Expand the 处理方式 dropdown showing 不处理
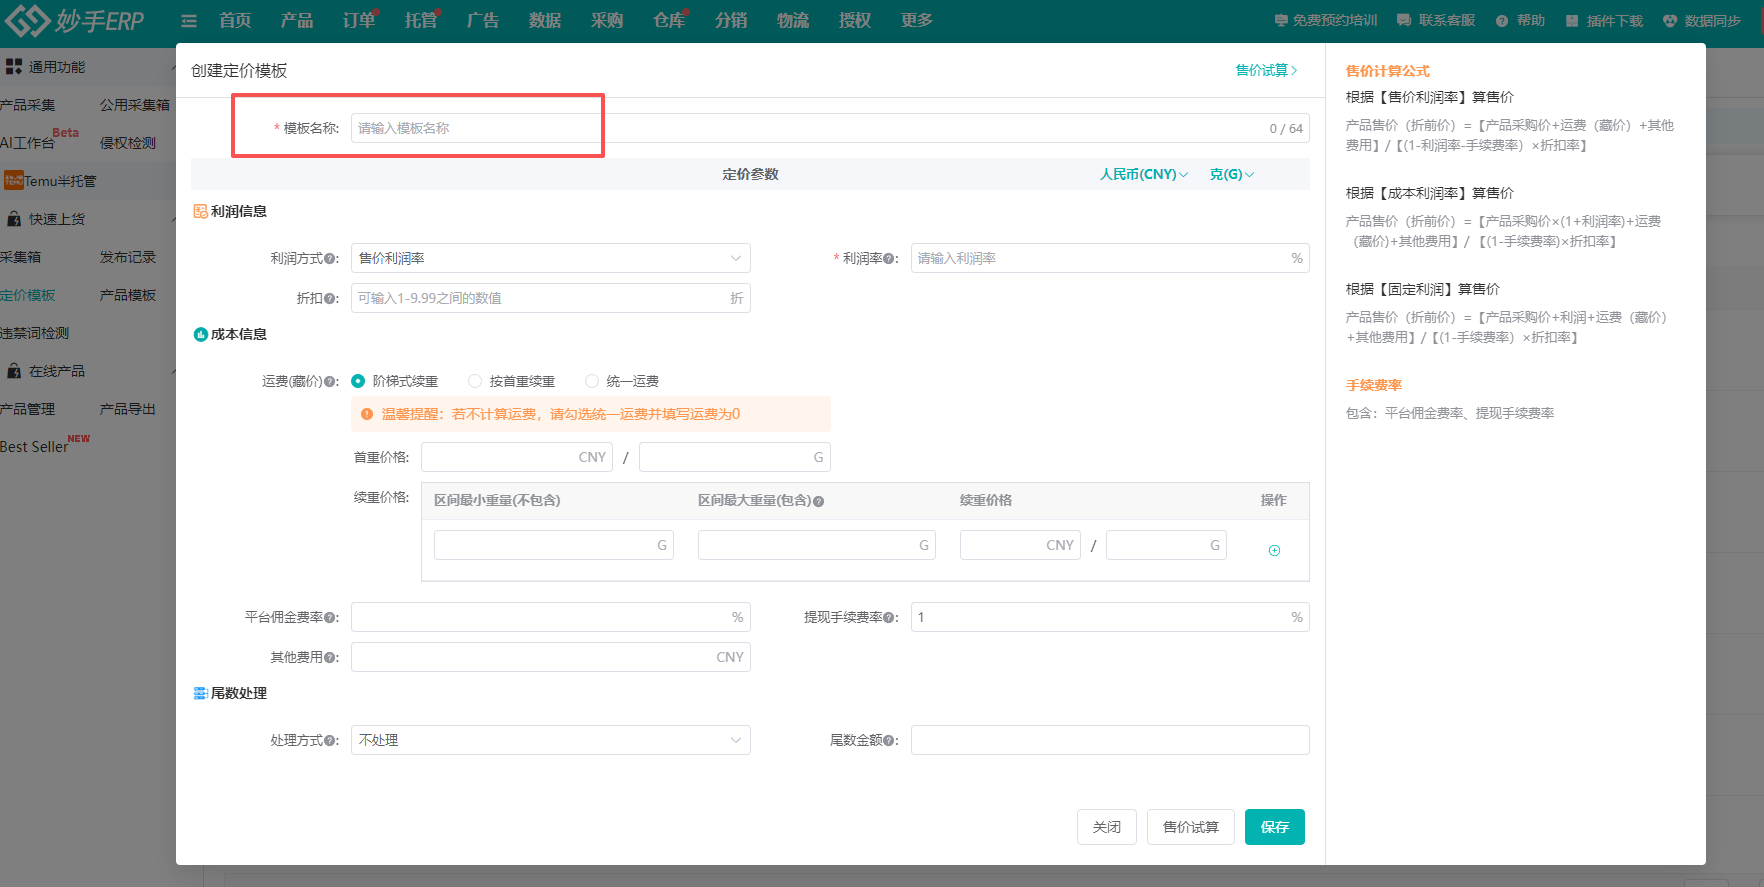Viewport: 1764px width, 887px height. (550, 740)
